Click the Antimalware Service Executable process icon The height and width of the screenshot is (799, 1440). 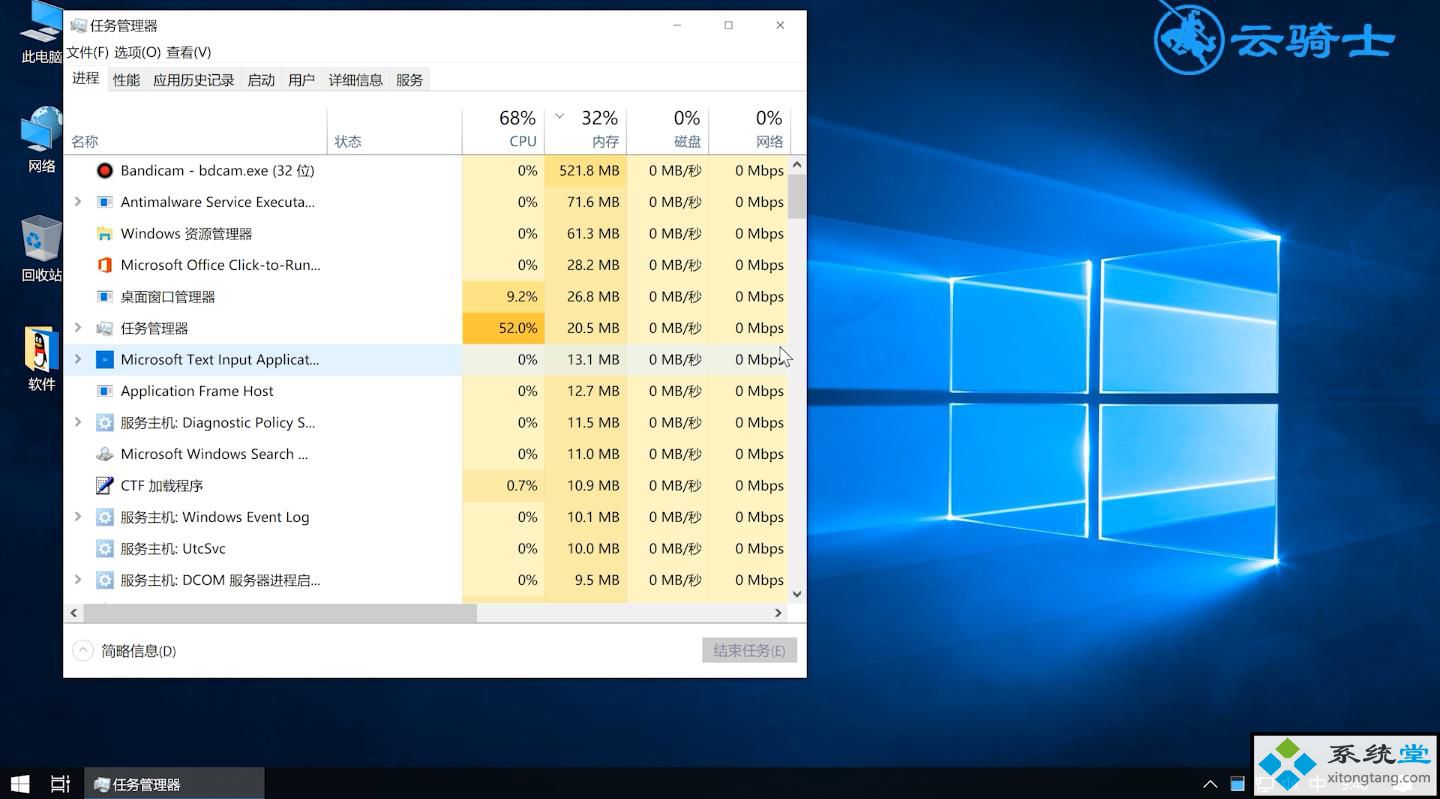[x=104, y=202]
